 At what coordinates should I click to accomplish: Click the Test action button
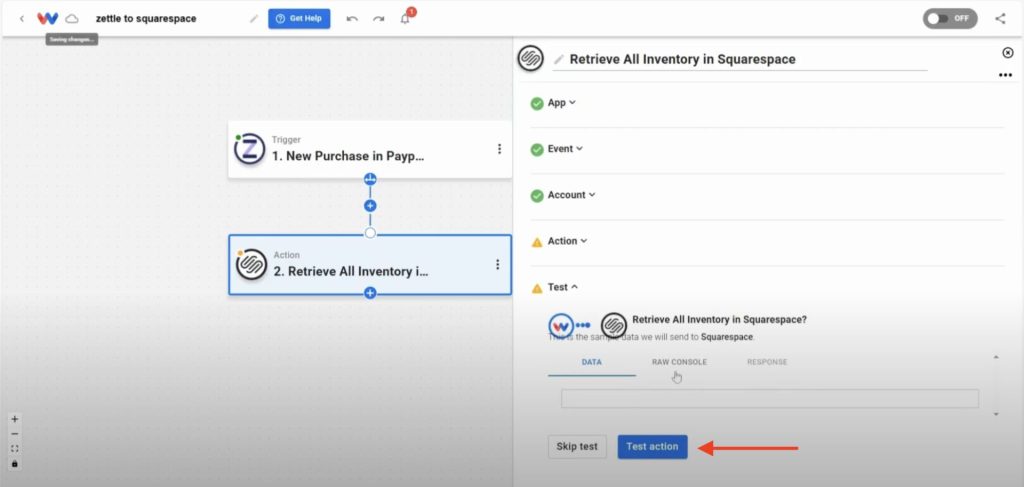652,447
